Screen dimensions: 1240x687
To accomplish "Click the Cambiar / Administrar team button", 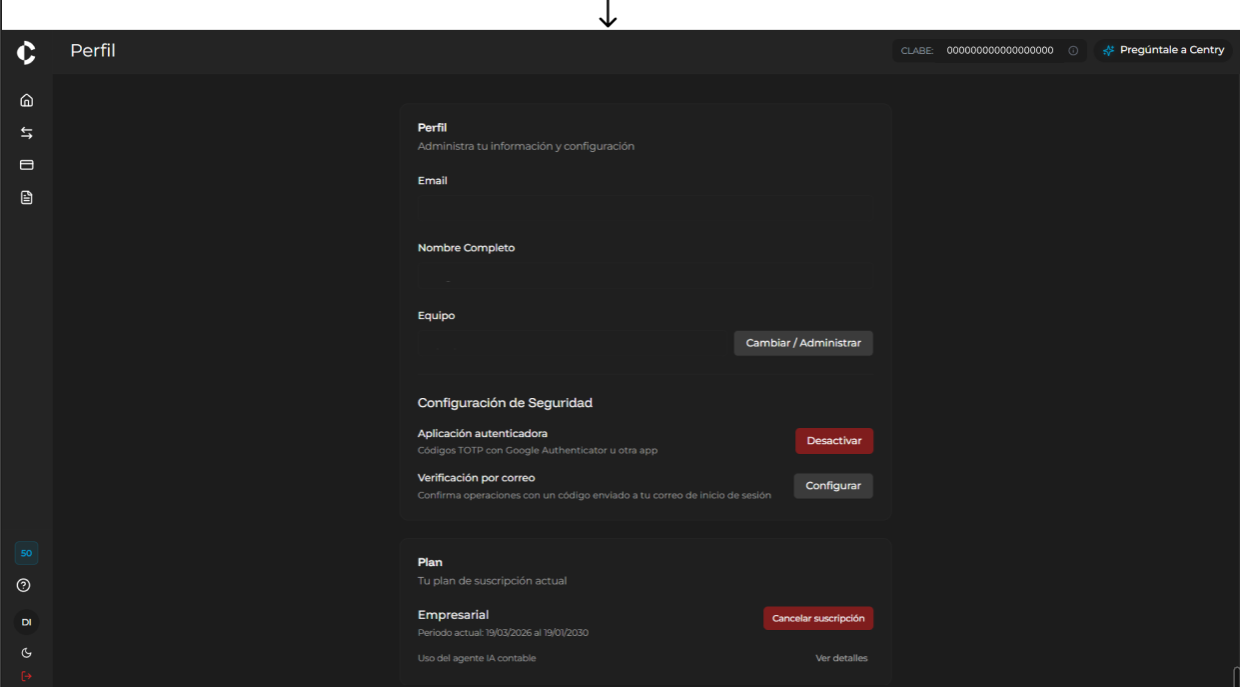I will pos(803,343).
